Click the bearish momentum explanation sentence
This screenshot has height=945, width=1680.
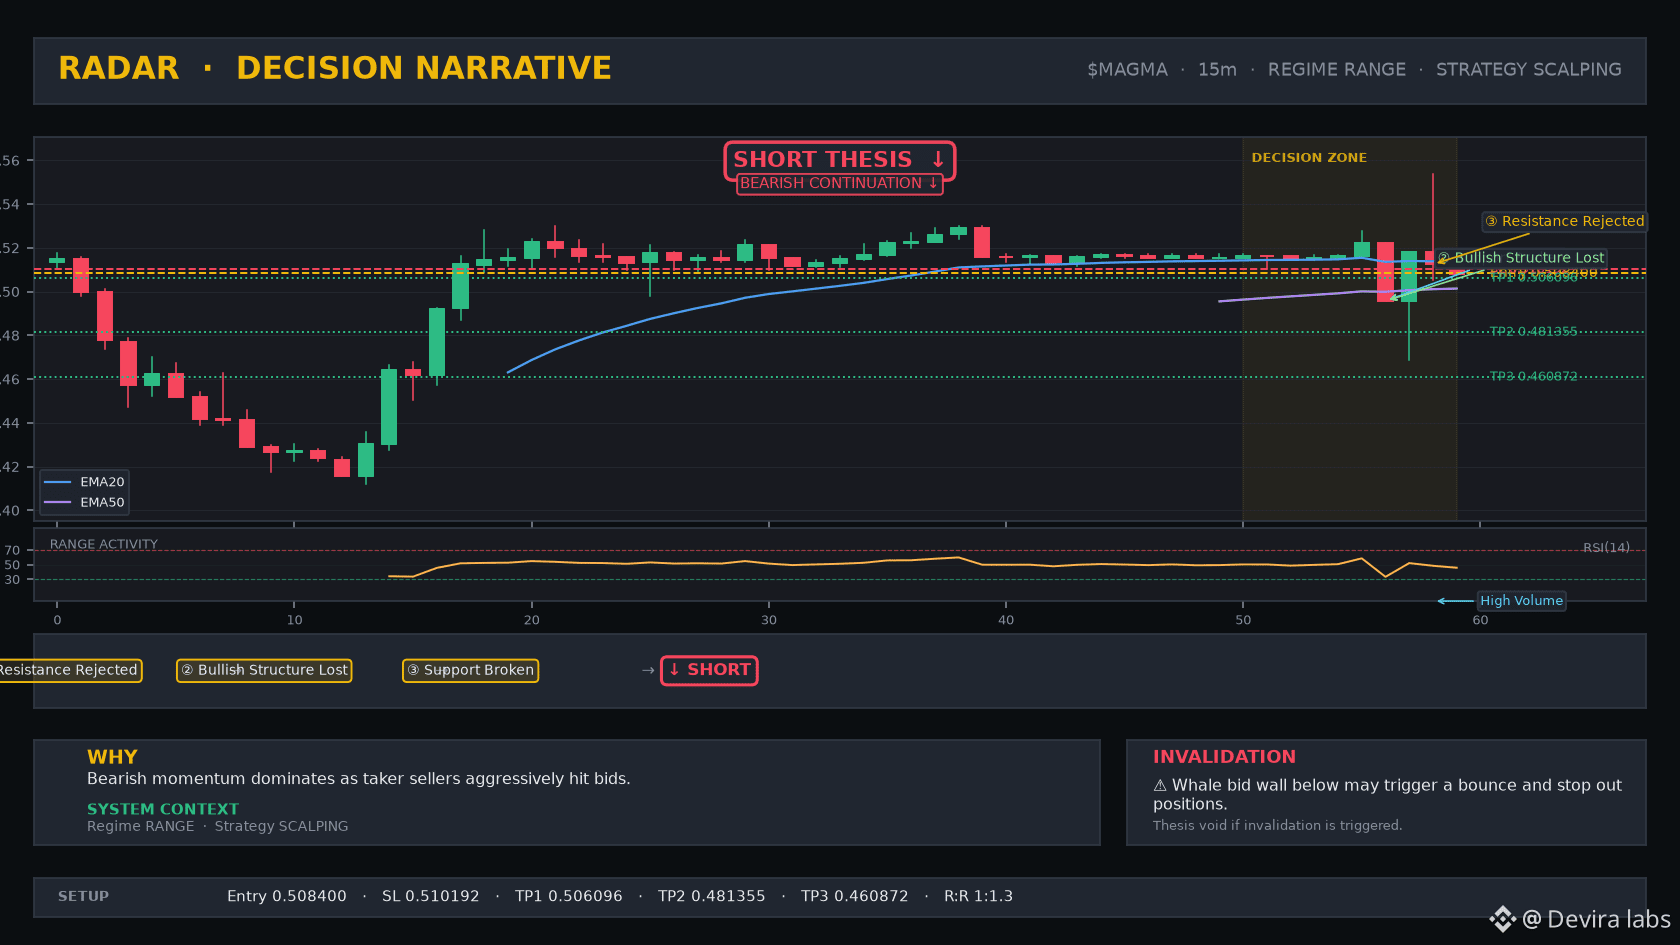point(359,779)
